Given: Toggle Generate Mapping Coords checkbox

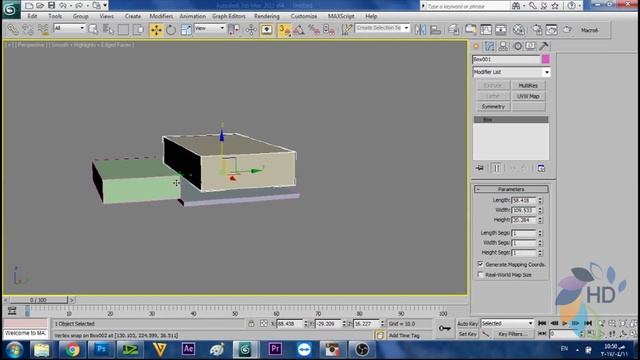Looking at the screenshot, I should tap(480, 264).
